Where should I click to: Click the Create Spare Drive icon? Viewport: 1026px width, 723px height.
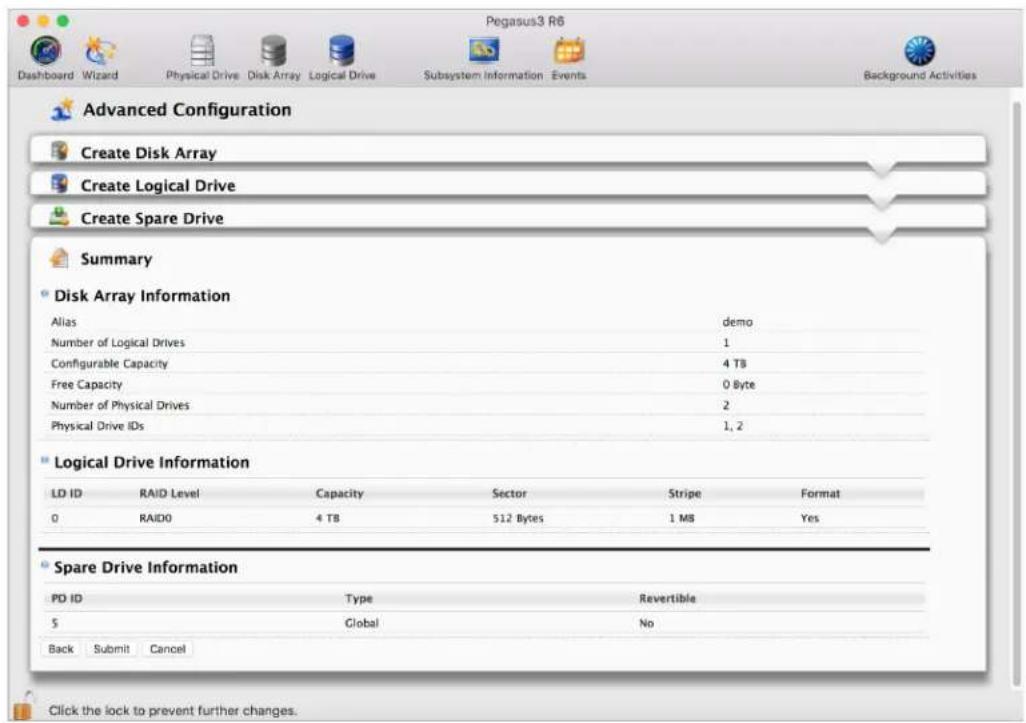(x=60, y=217)
